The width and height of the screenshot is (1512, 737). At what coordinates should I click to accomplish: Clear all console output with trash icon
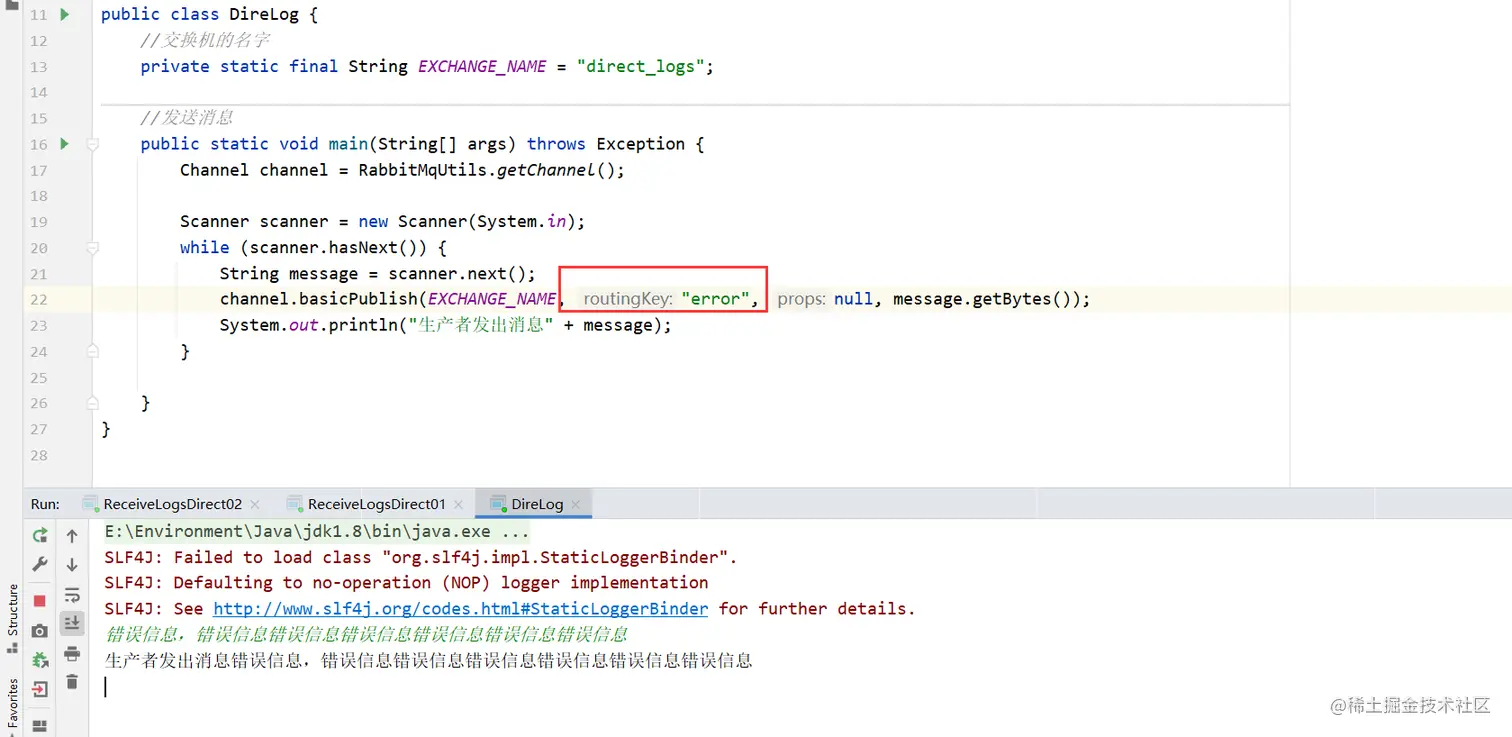tap(72, 682)
